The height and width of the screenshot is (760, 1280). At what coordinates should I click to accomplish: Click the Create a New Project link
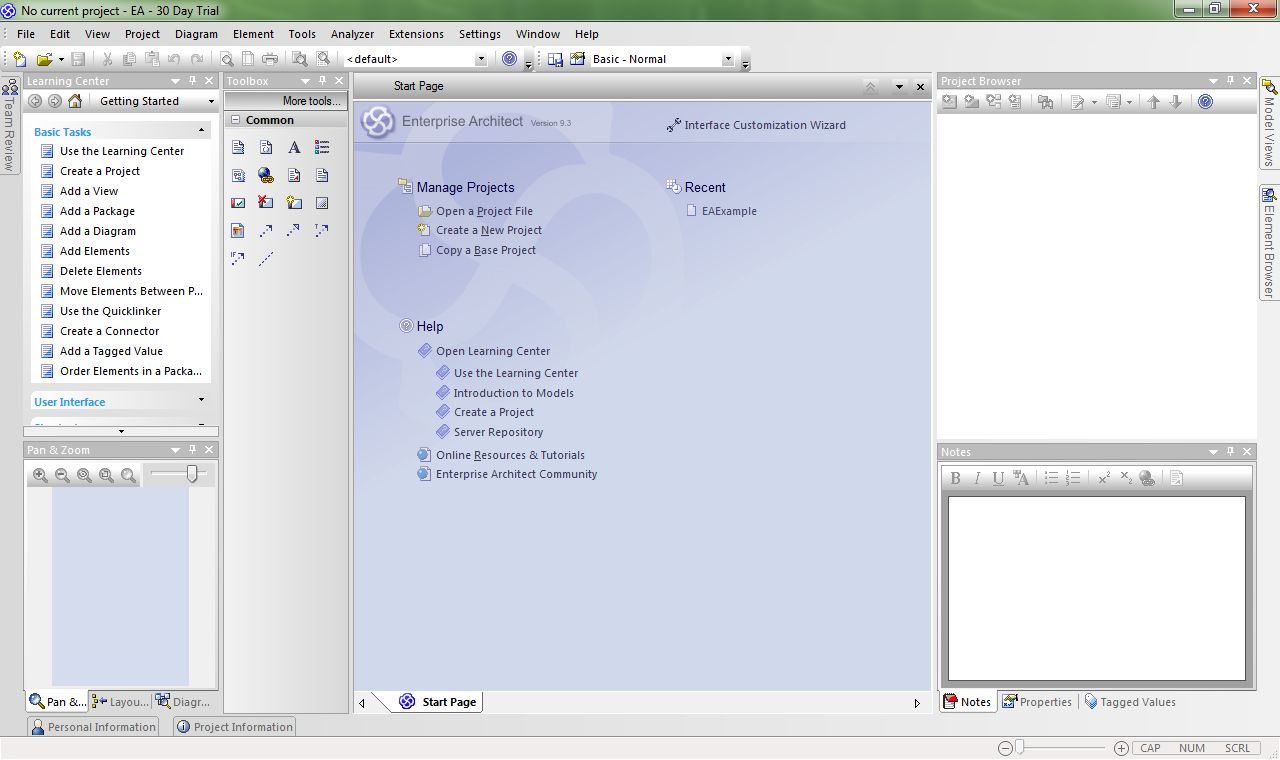coord(489,230)
